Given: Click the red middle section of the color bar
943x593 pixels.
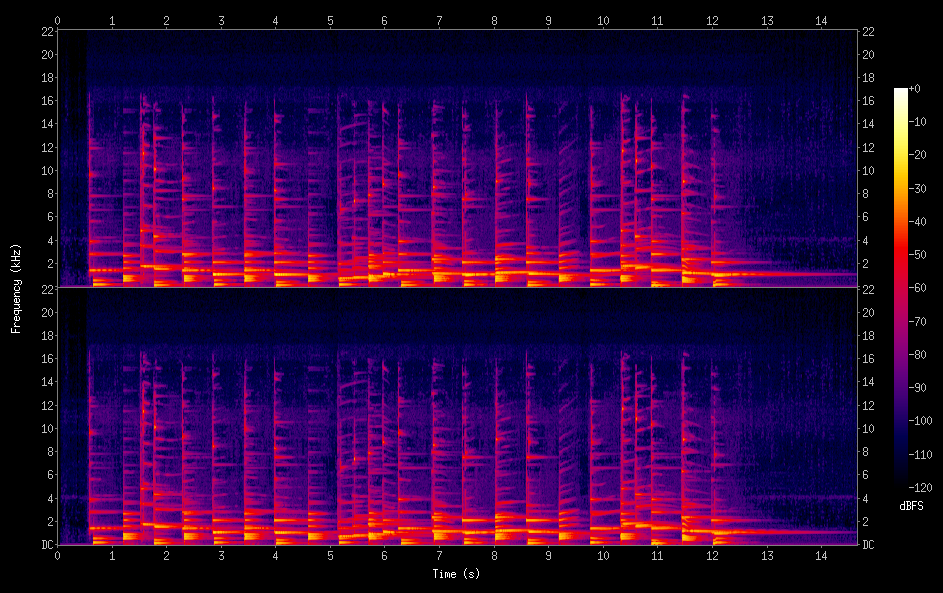Looking at the screenshot, I should (x=901, y=270).
